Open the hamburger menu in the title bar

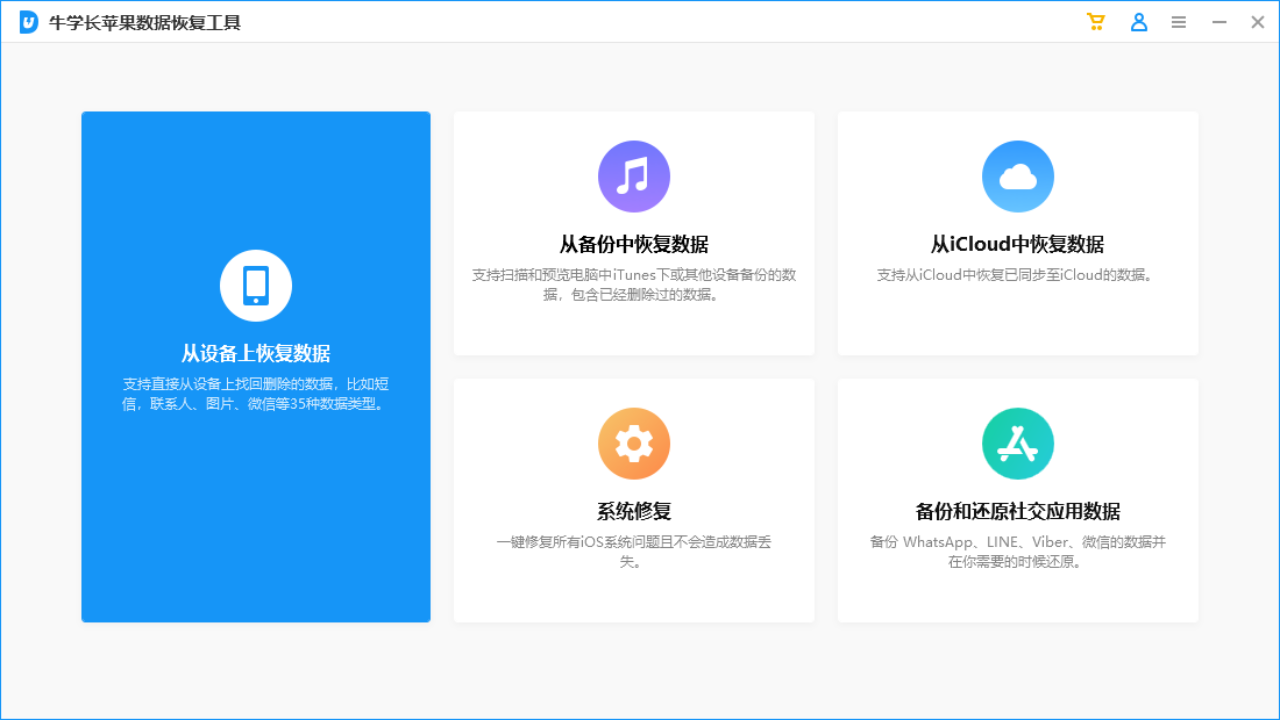[x=1178, y=21]
